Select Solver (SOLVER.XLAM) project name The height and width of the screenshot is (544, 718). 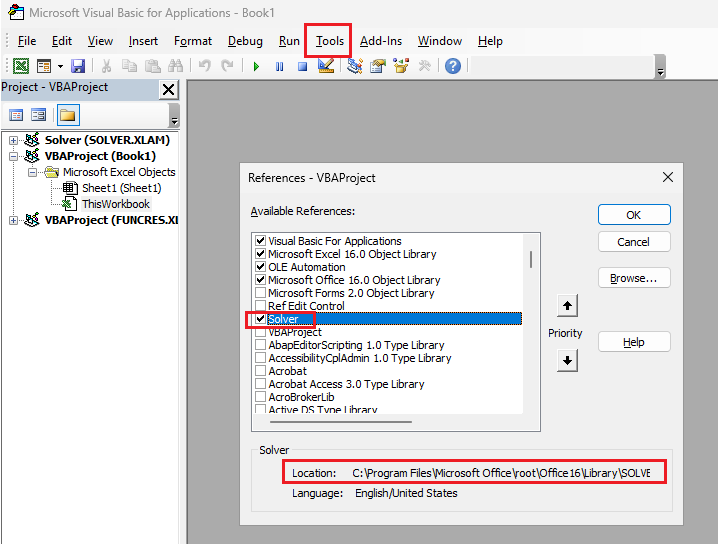coord(107,140)
